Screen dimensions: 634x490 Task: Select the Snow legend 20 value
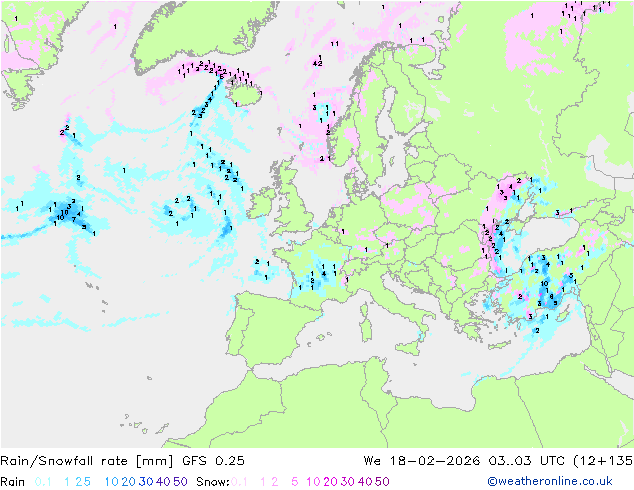(331, 482)
